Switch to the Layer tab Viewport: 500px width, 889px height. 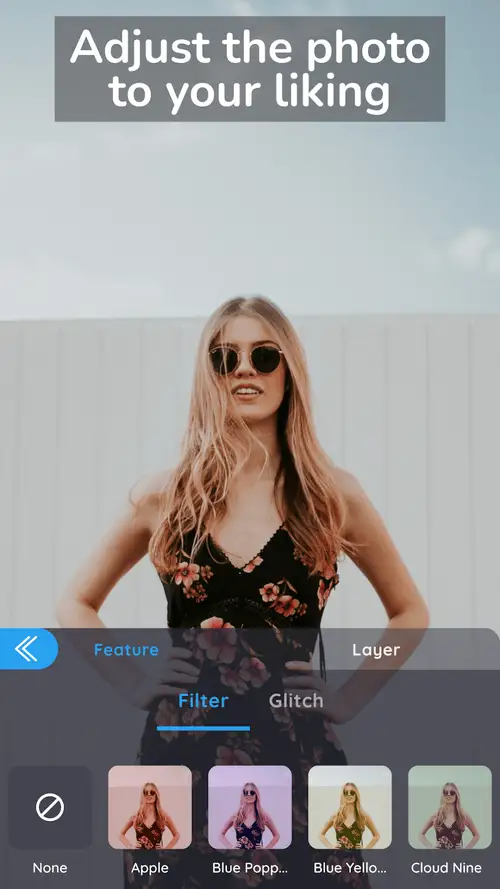(x=376, y=650)
